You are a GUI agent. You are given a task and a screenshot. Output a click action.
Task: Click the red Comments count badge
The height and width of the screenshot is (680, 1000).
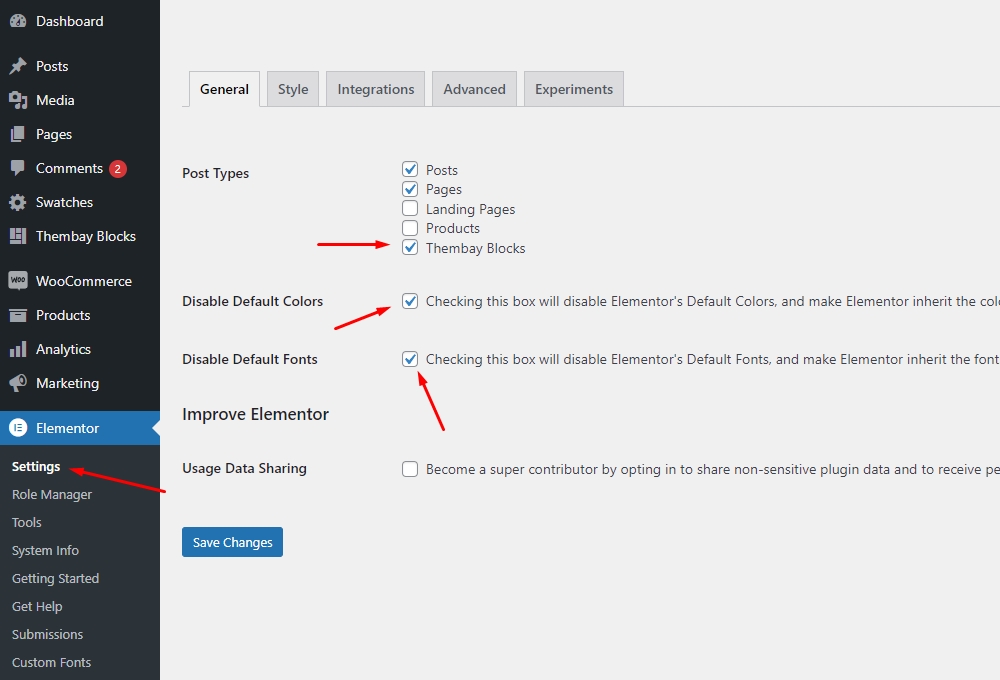(x=118, y=169)
